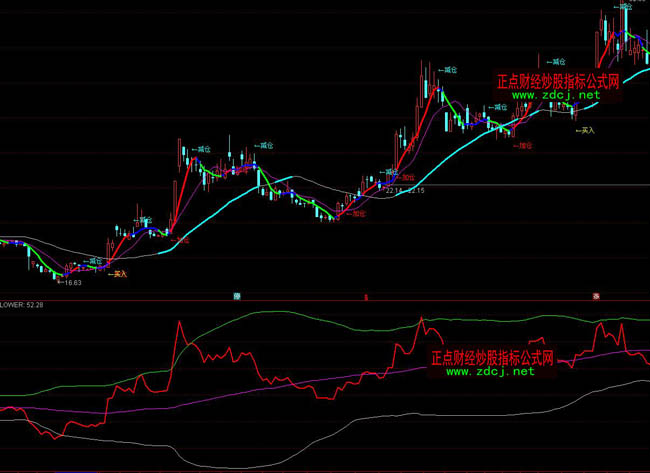Click red 正点财经炒股指标公式网 title in lower panel
The width and height of the screenshot is (650, 473).
coord(491,357)
